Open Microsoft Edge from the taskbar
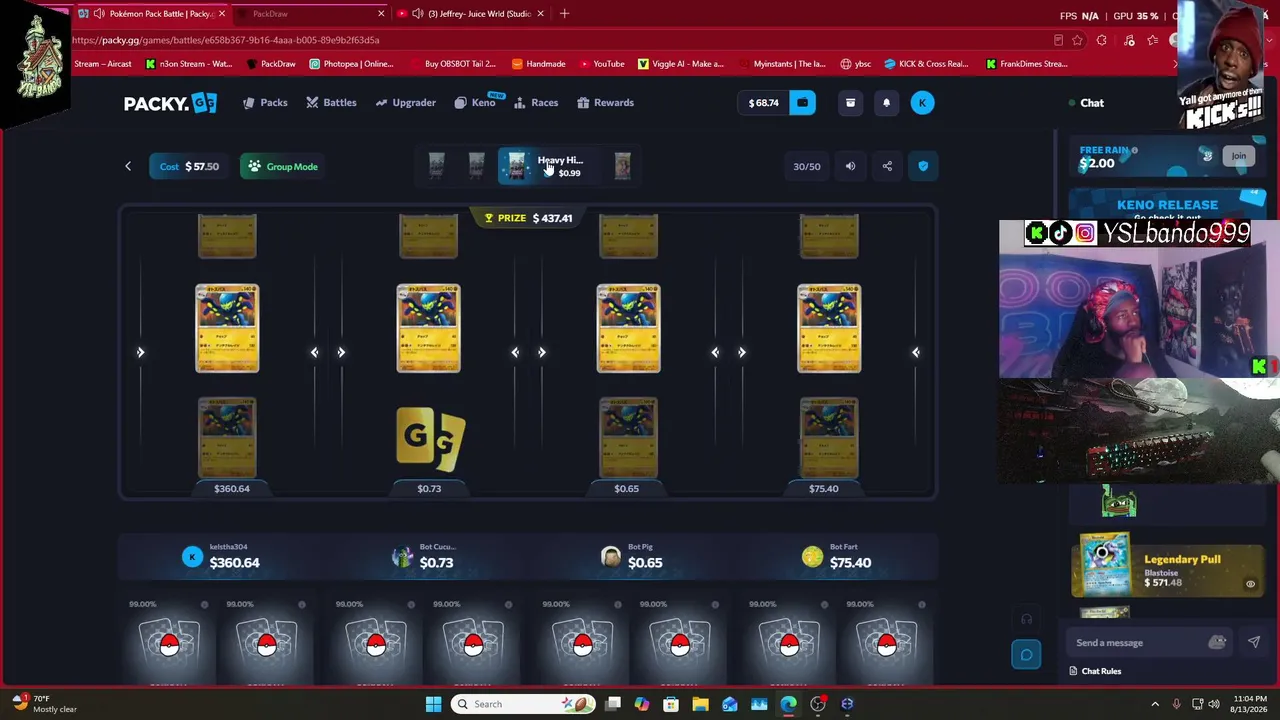Viewport: 1280px width, 720px height. point(788,704)
